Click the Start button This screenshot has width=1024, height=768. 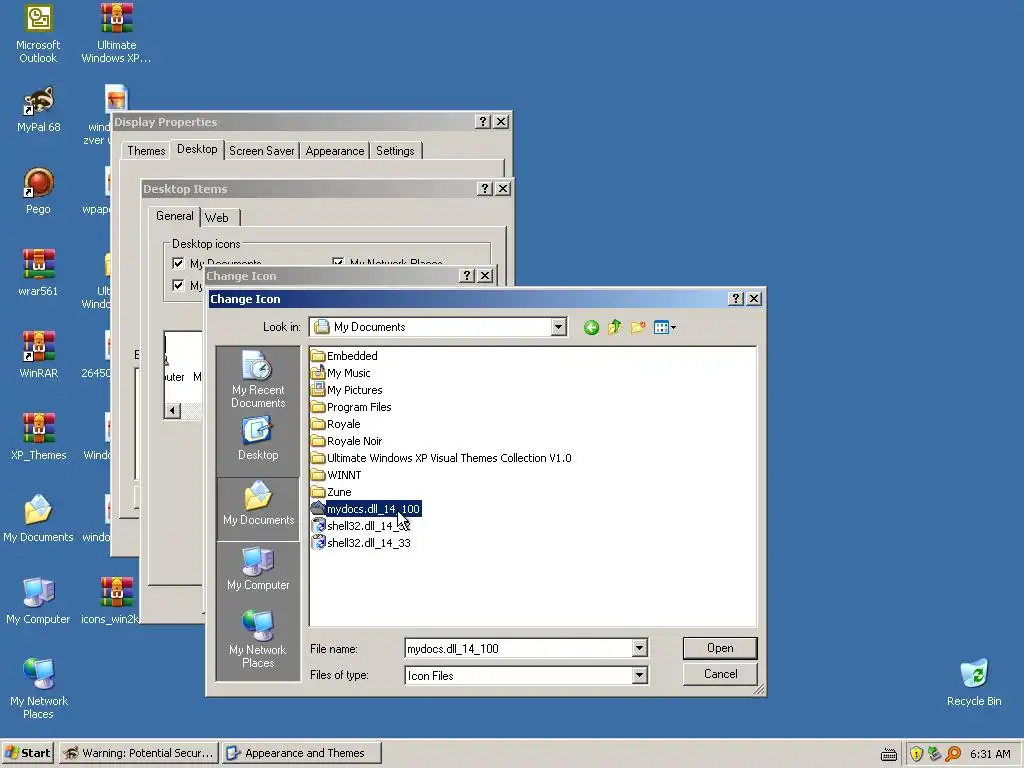pos(28,753)
